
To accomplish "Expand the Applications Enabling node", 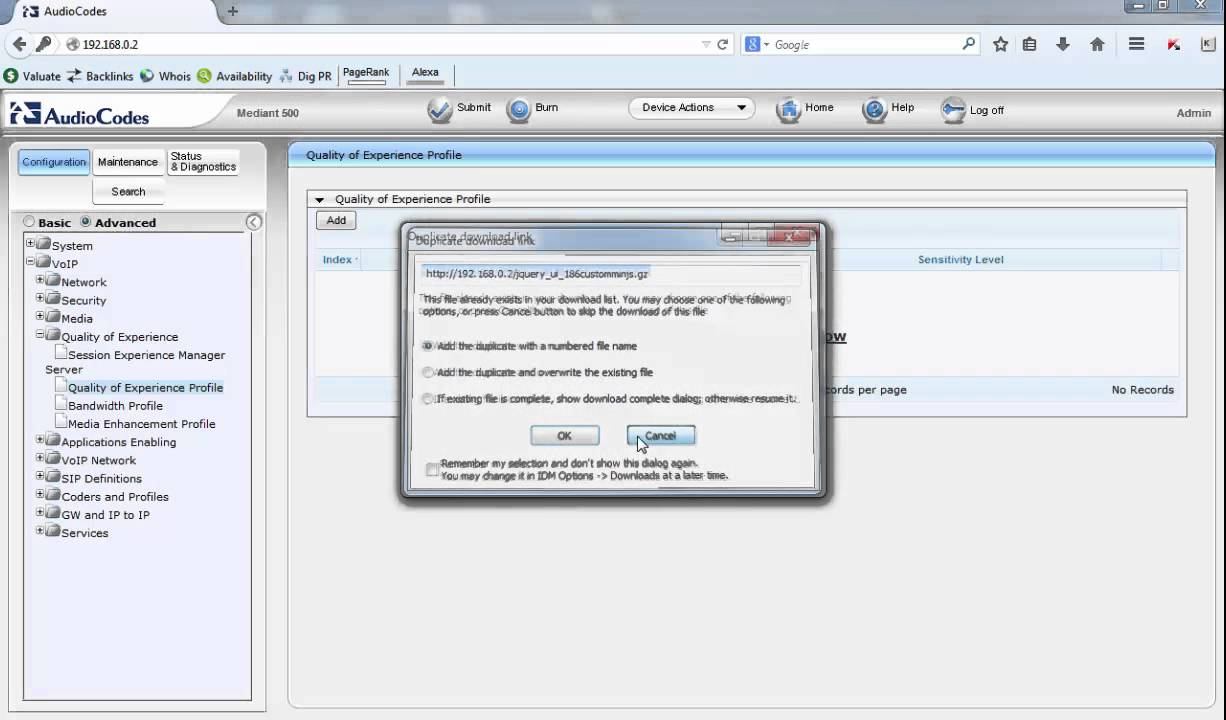I will pos(40,439).
